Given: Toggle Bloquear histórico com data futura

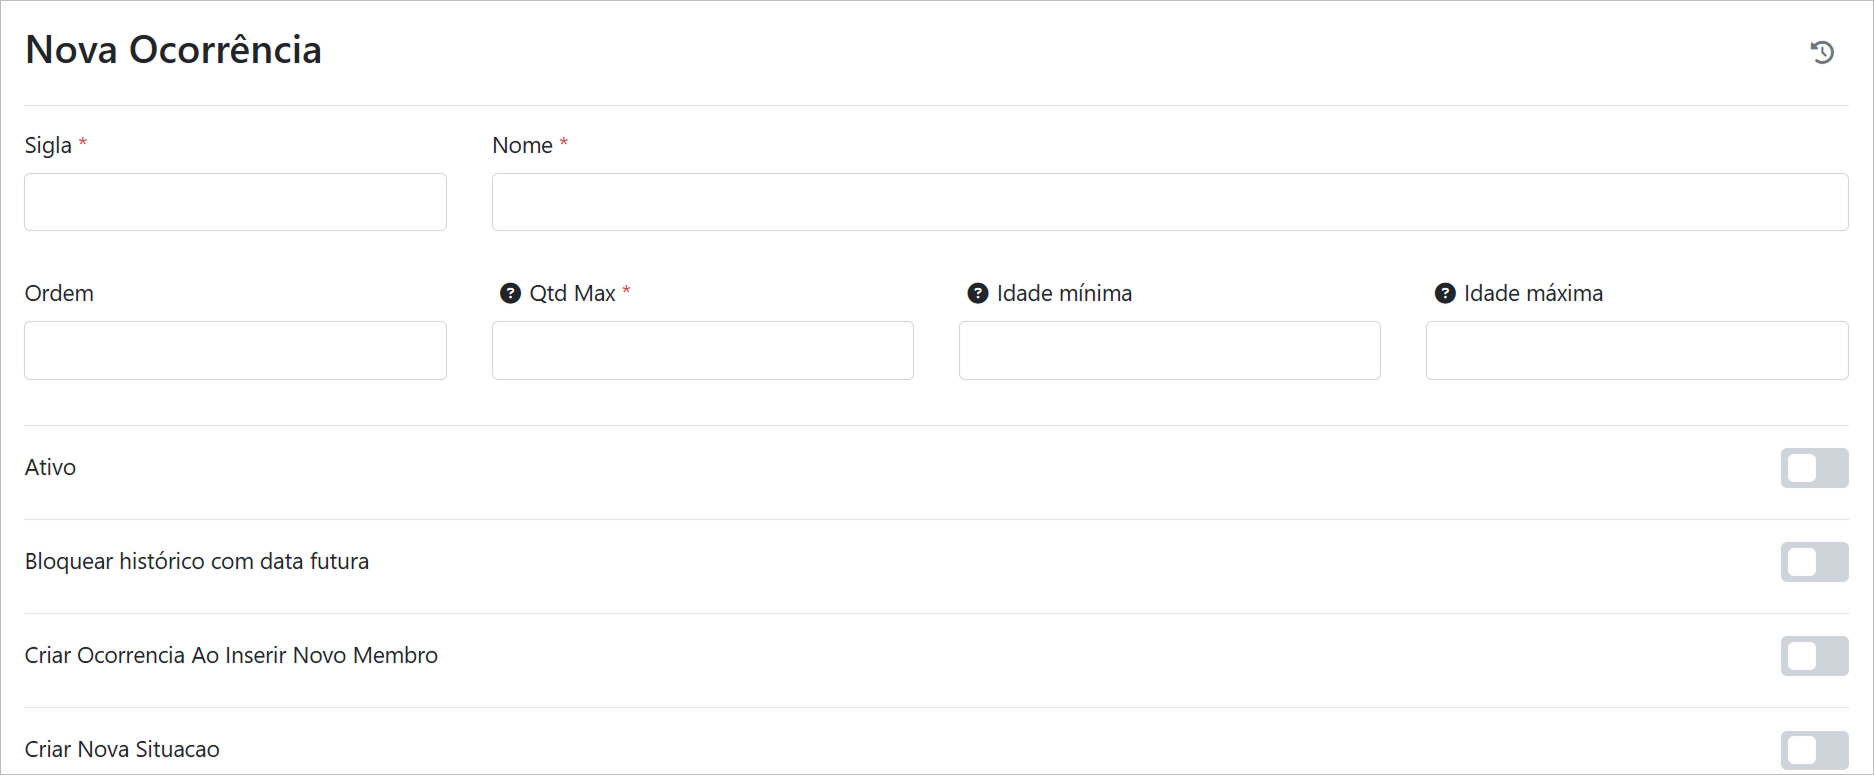Looking at the screenshot, I should point(1813,562).
